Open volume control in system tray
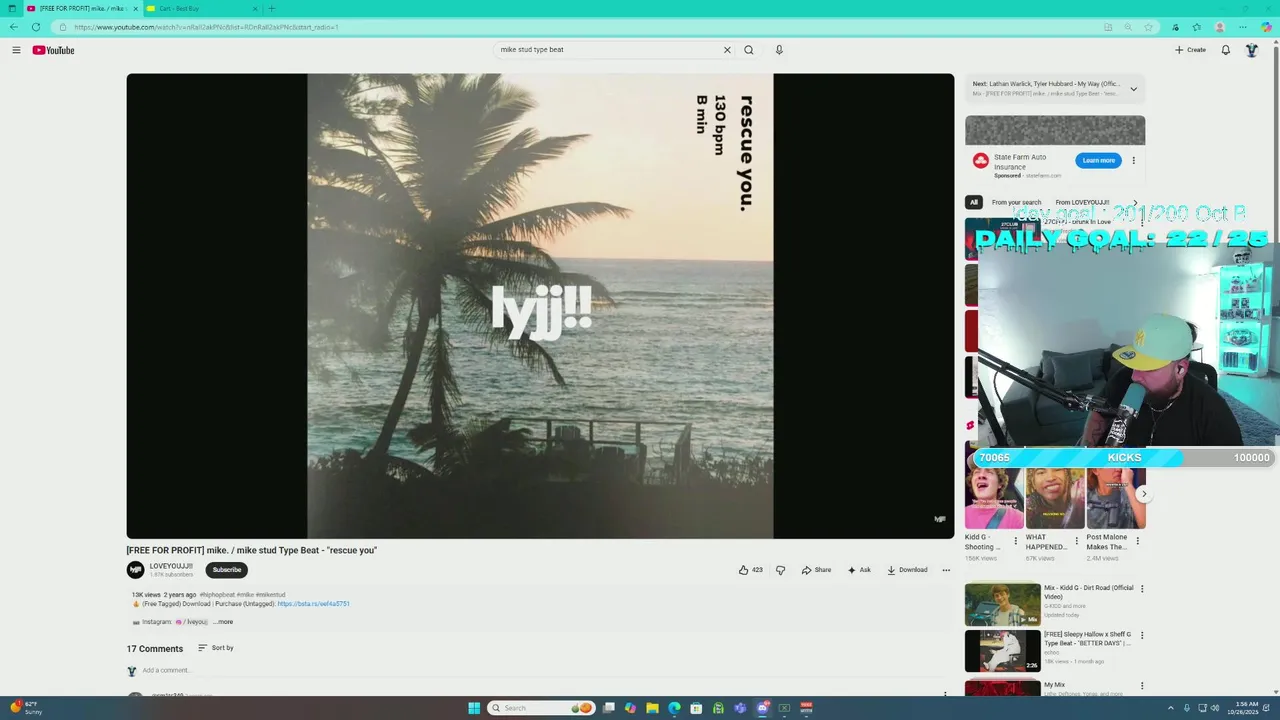 point(1215,708)
